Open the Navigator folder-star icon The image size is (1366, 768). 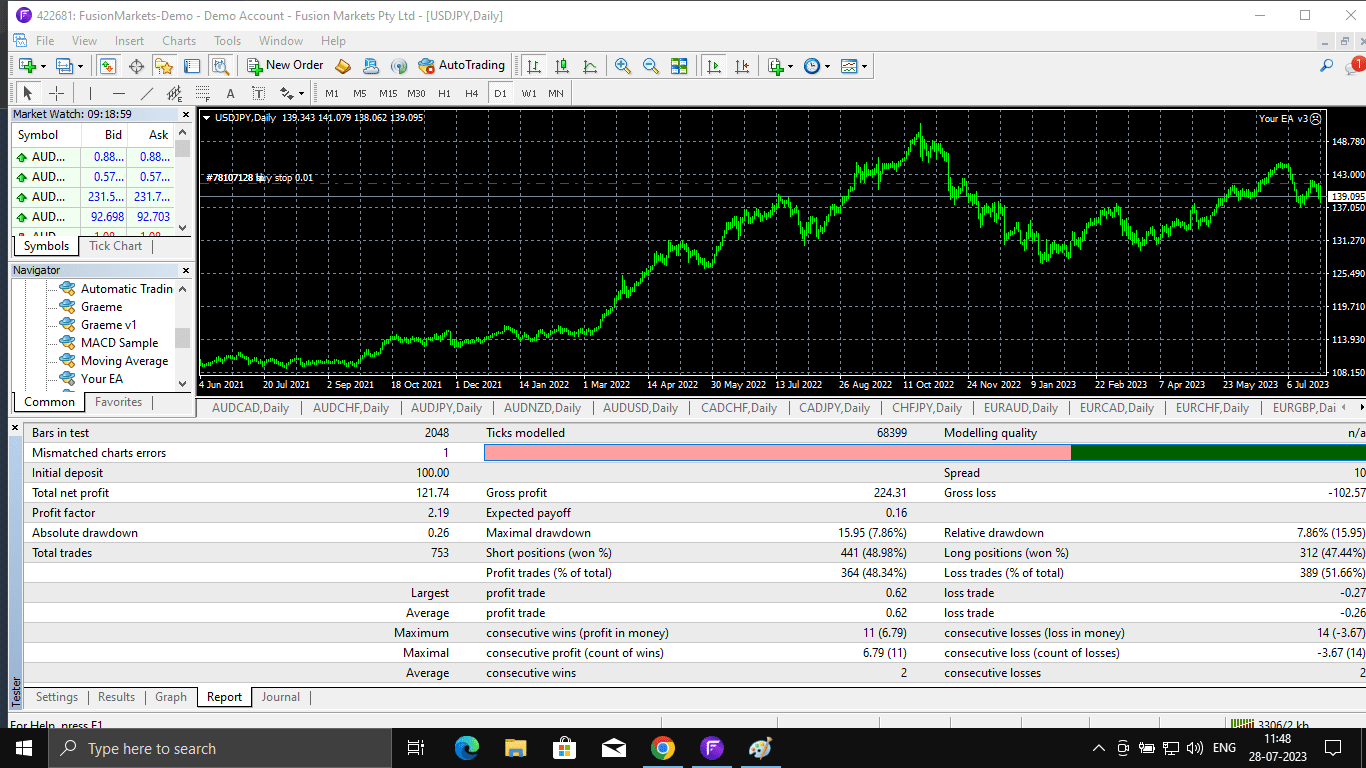[x=164, y=66]
